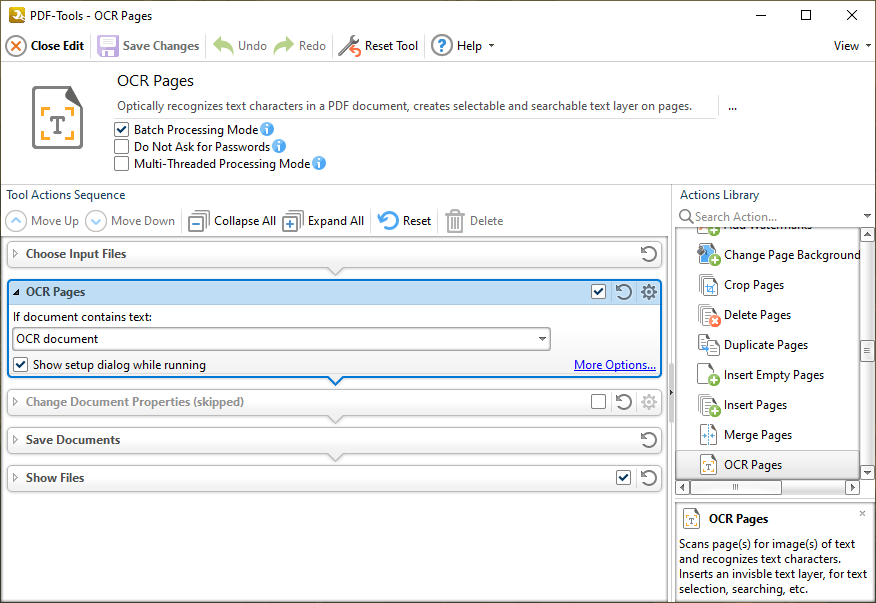876x603 pixels.
Task: Click the Reset Tool wrench icon
Action: (349, 46)
